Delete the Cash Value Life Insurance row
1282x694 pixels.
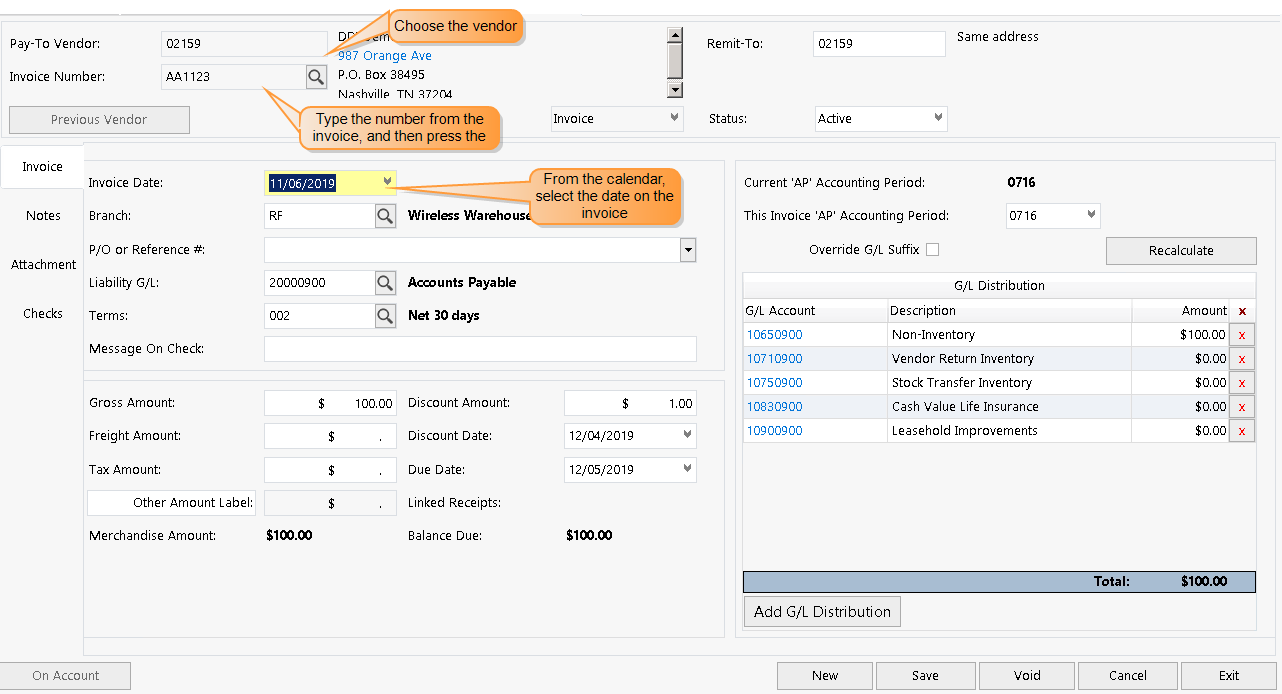[x=1241, y=406]
